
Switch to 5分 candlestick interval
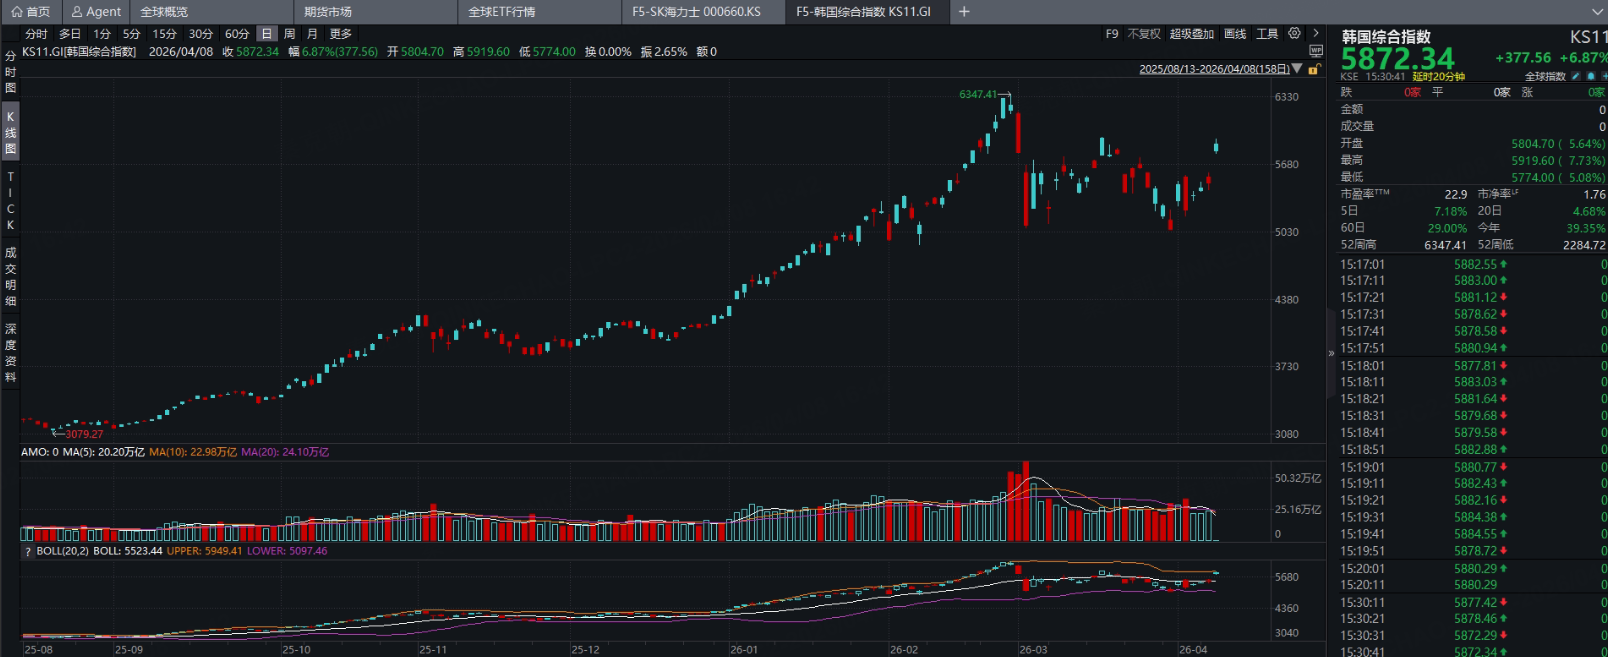[x=132, y=34]
